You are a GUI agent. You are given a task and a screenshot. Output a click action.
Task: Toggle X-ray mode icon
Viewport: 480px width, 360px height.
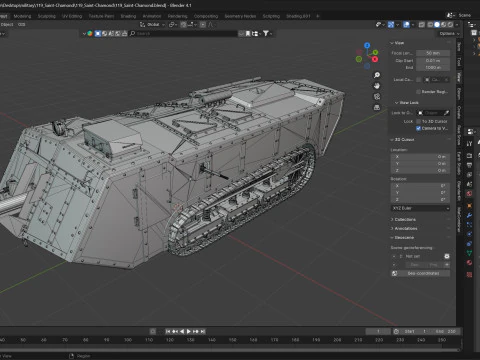pos(422,25)
